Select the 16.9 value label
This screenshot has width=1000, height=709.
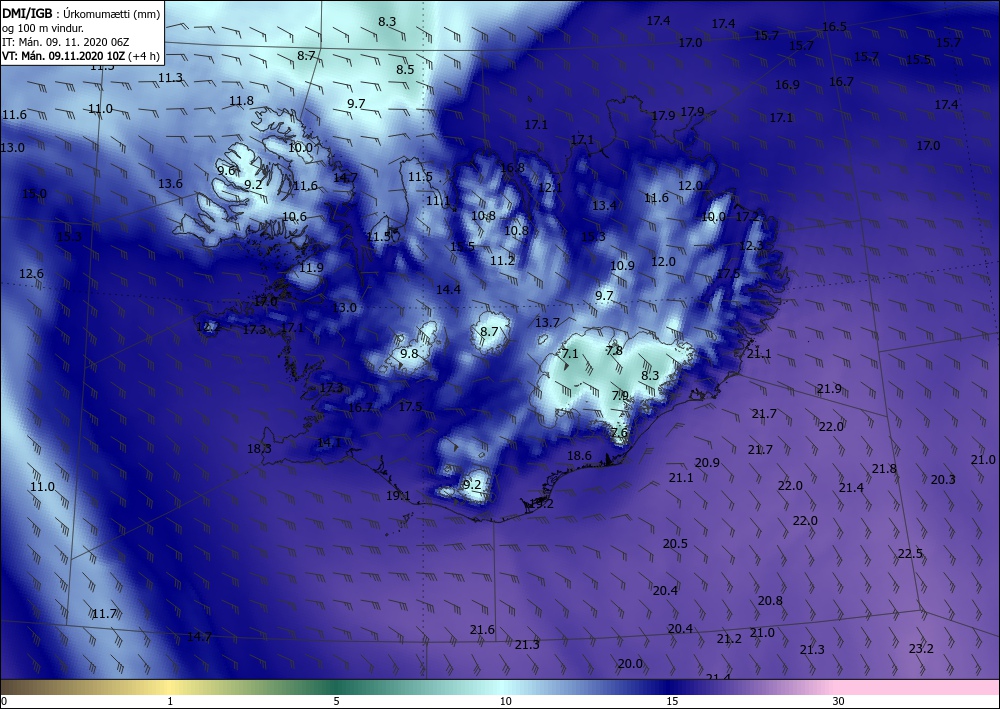click(x=788, y=84)
